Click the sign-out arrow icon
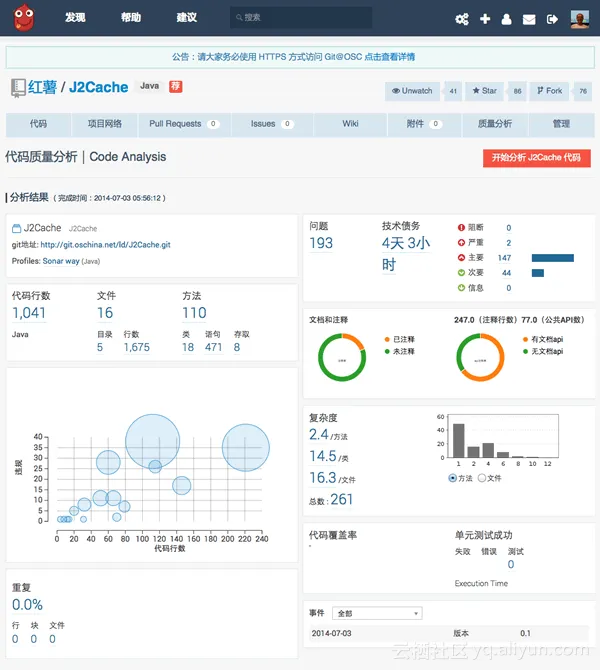The height and width of the screenshot is (670, 600). [552, 19]
